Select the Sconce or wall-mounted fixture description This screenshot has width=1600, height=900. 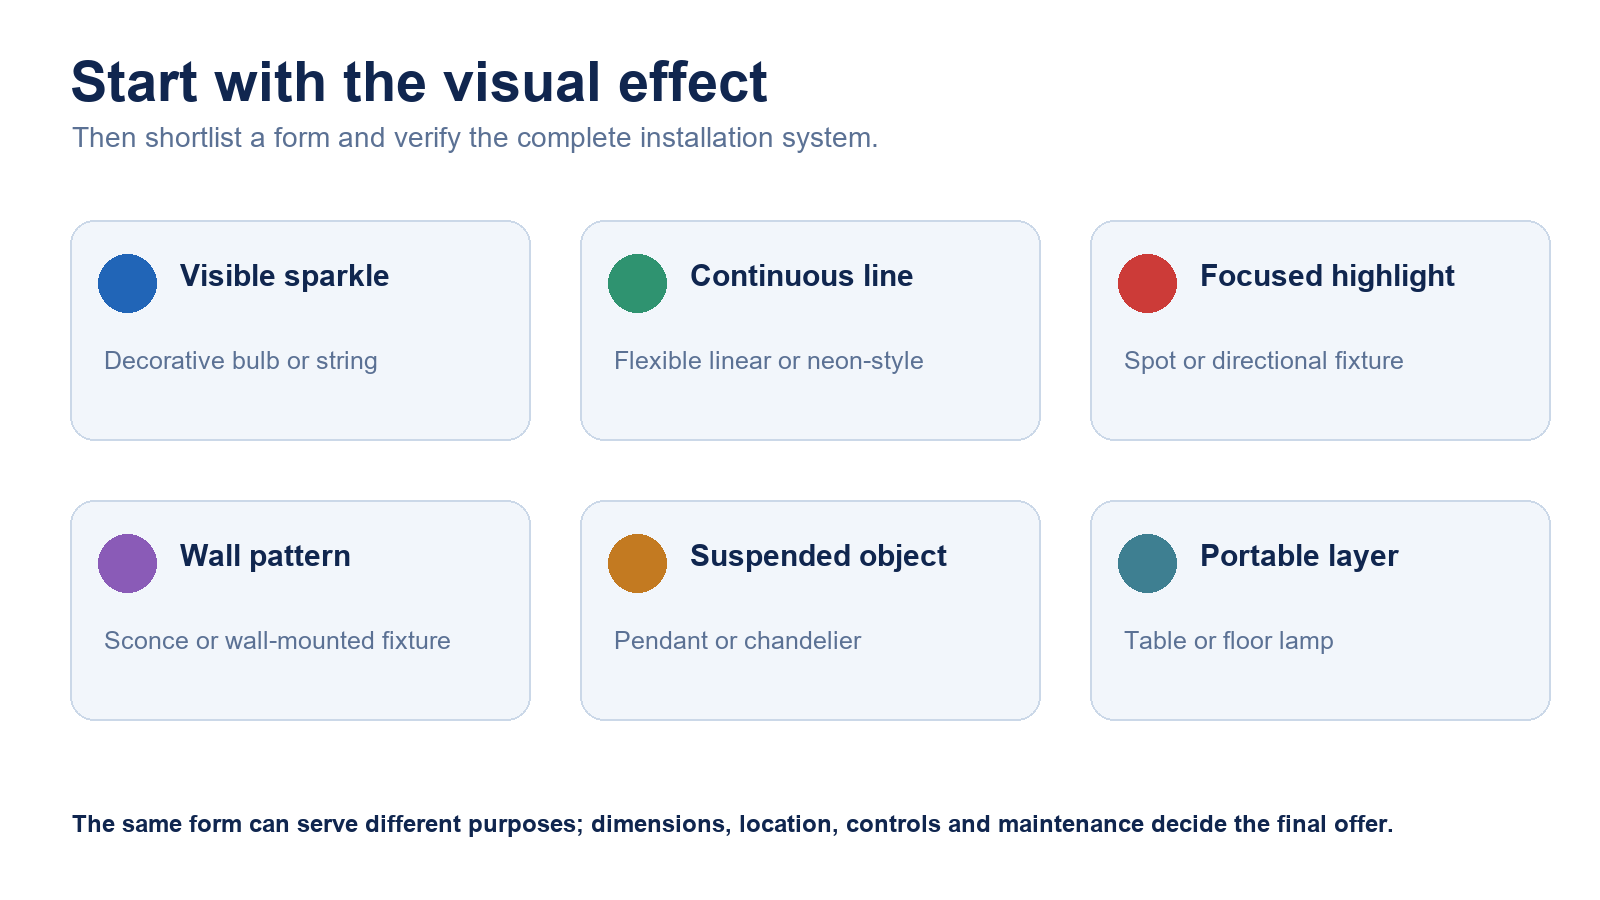coord(277,641)
